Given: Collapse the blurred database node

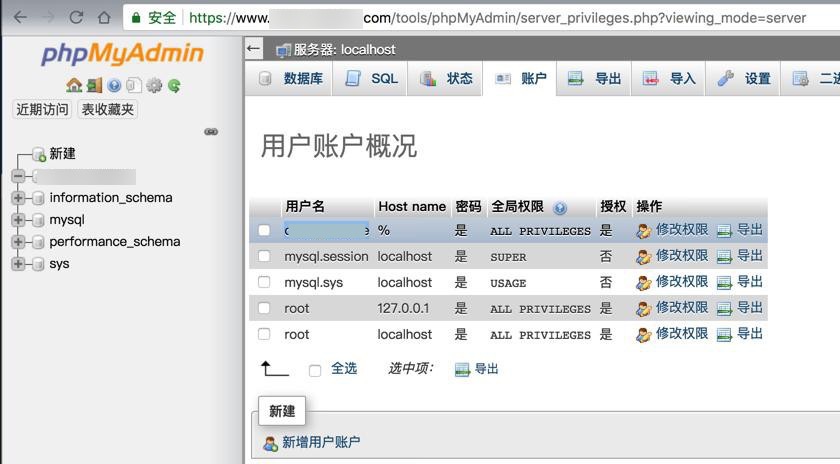Looking at the screenshot, I should (x=18, y=176).
